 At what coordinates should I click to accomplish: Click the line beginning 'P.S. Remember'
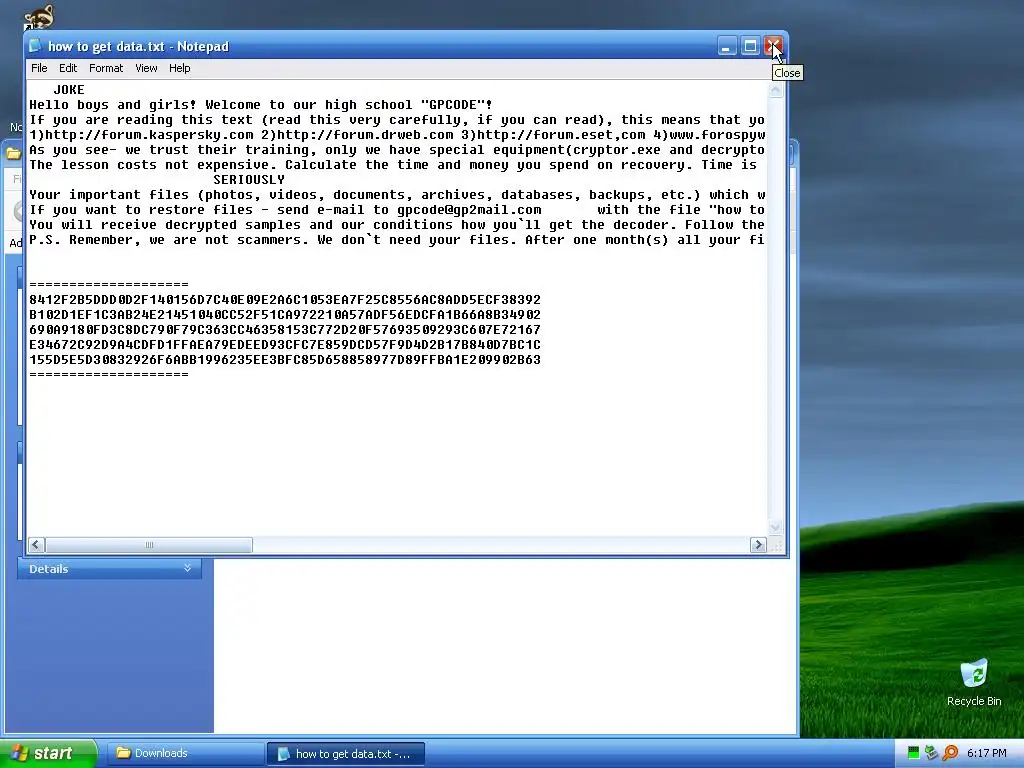397,240
